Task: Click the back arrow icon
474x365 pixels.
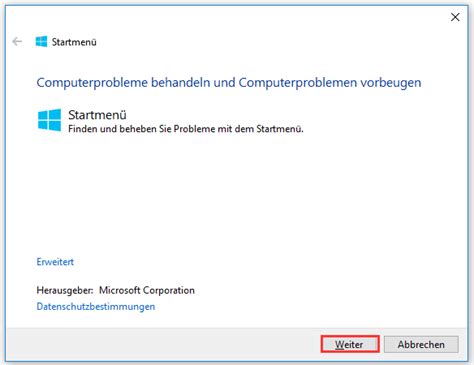Action: click(17, 42)
